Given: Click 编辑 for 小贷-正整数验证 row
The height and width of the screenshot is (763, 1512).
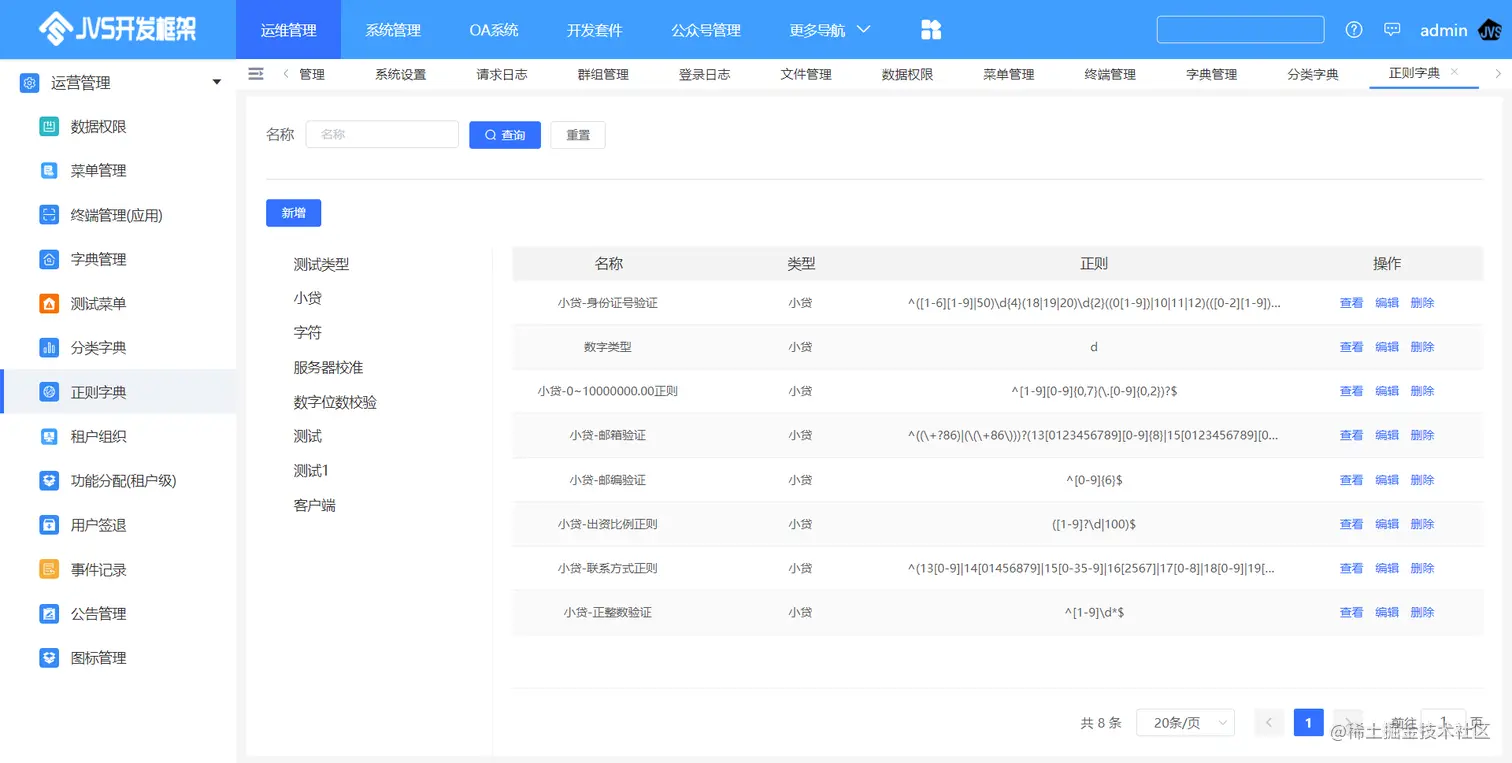Looking at the screenshot, I should [1387, 612].
